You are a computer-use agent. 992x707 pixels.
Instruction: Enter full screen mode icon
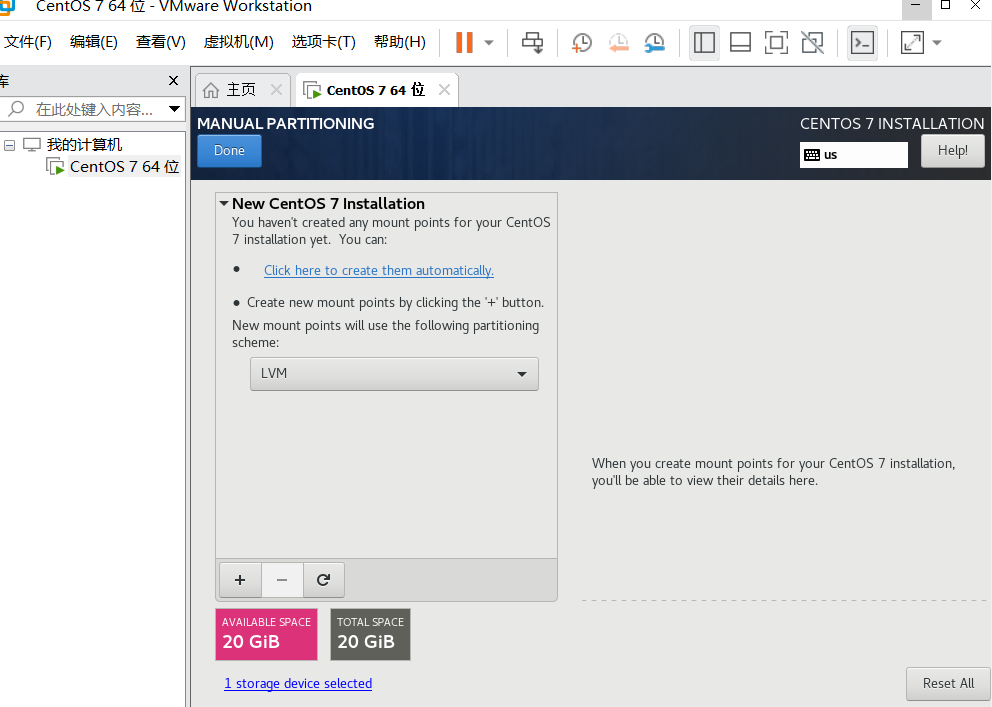click(x=776, y=42)
